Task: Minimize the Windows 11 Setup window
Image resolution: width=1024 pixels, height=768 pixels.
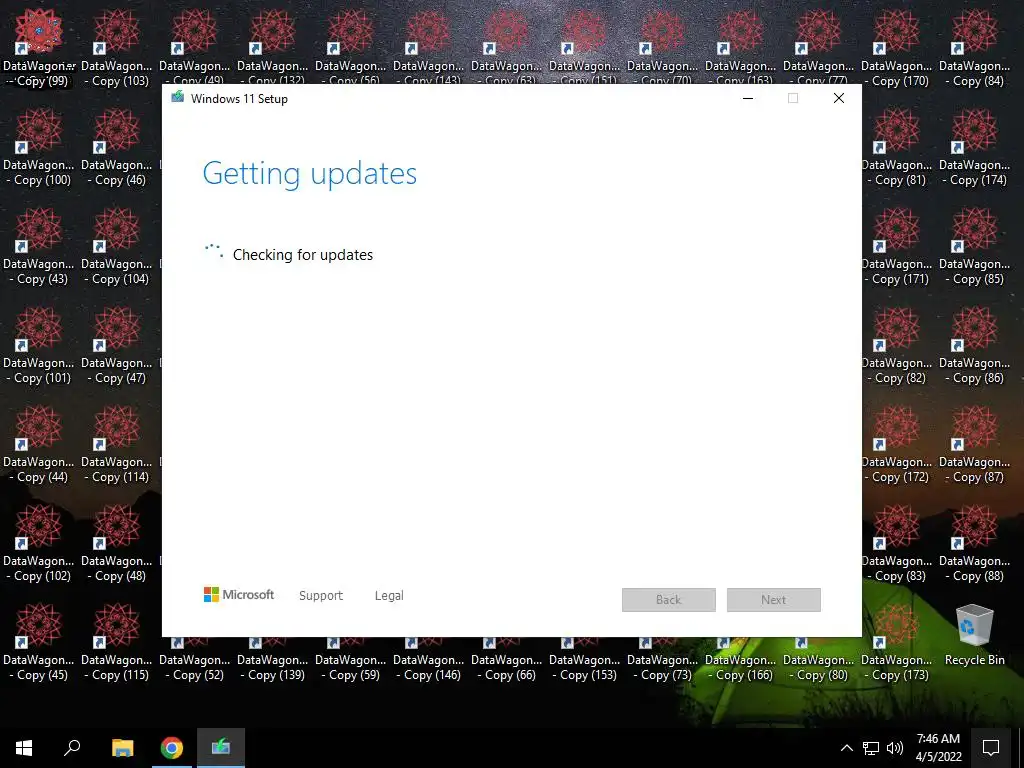Action: [x=748, y=99]
